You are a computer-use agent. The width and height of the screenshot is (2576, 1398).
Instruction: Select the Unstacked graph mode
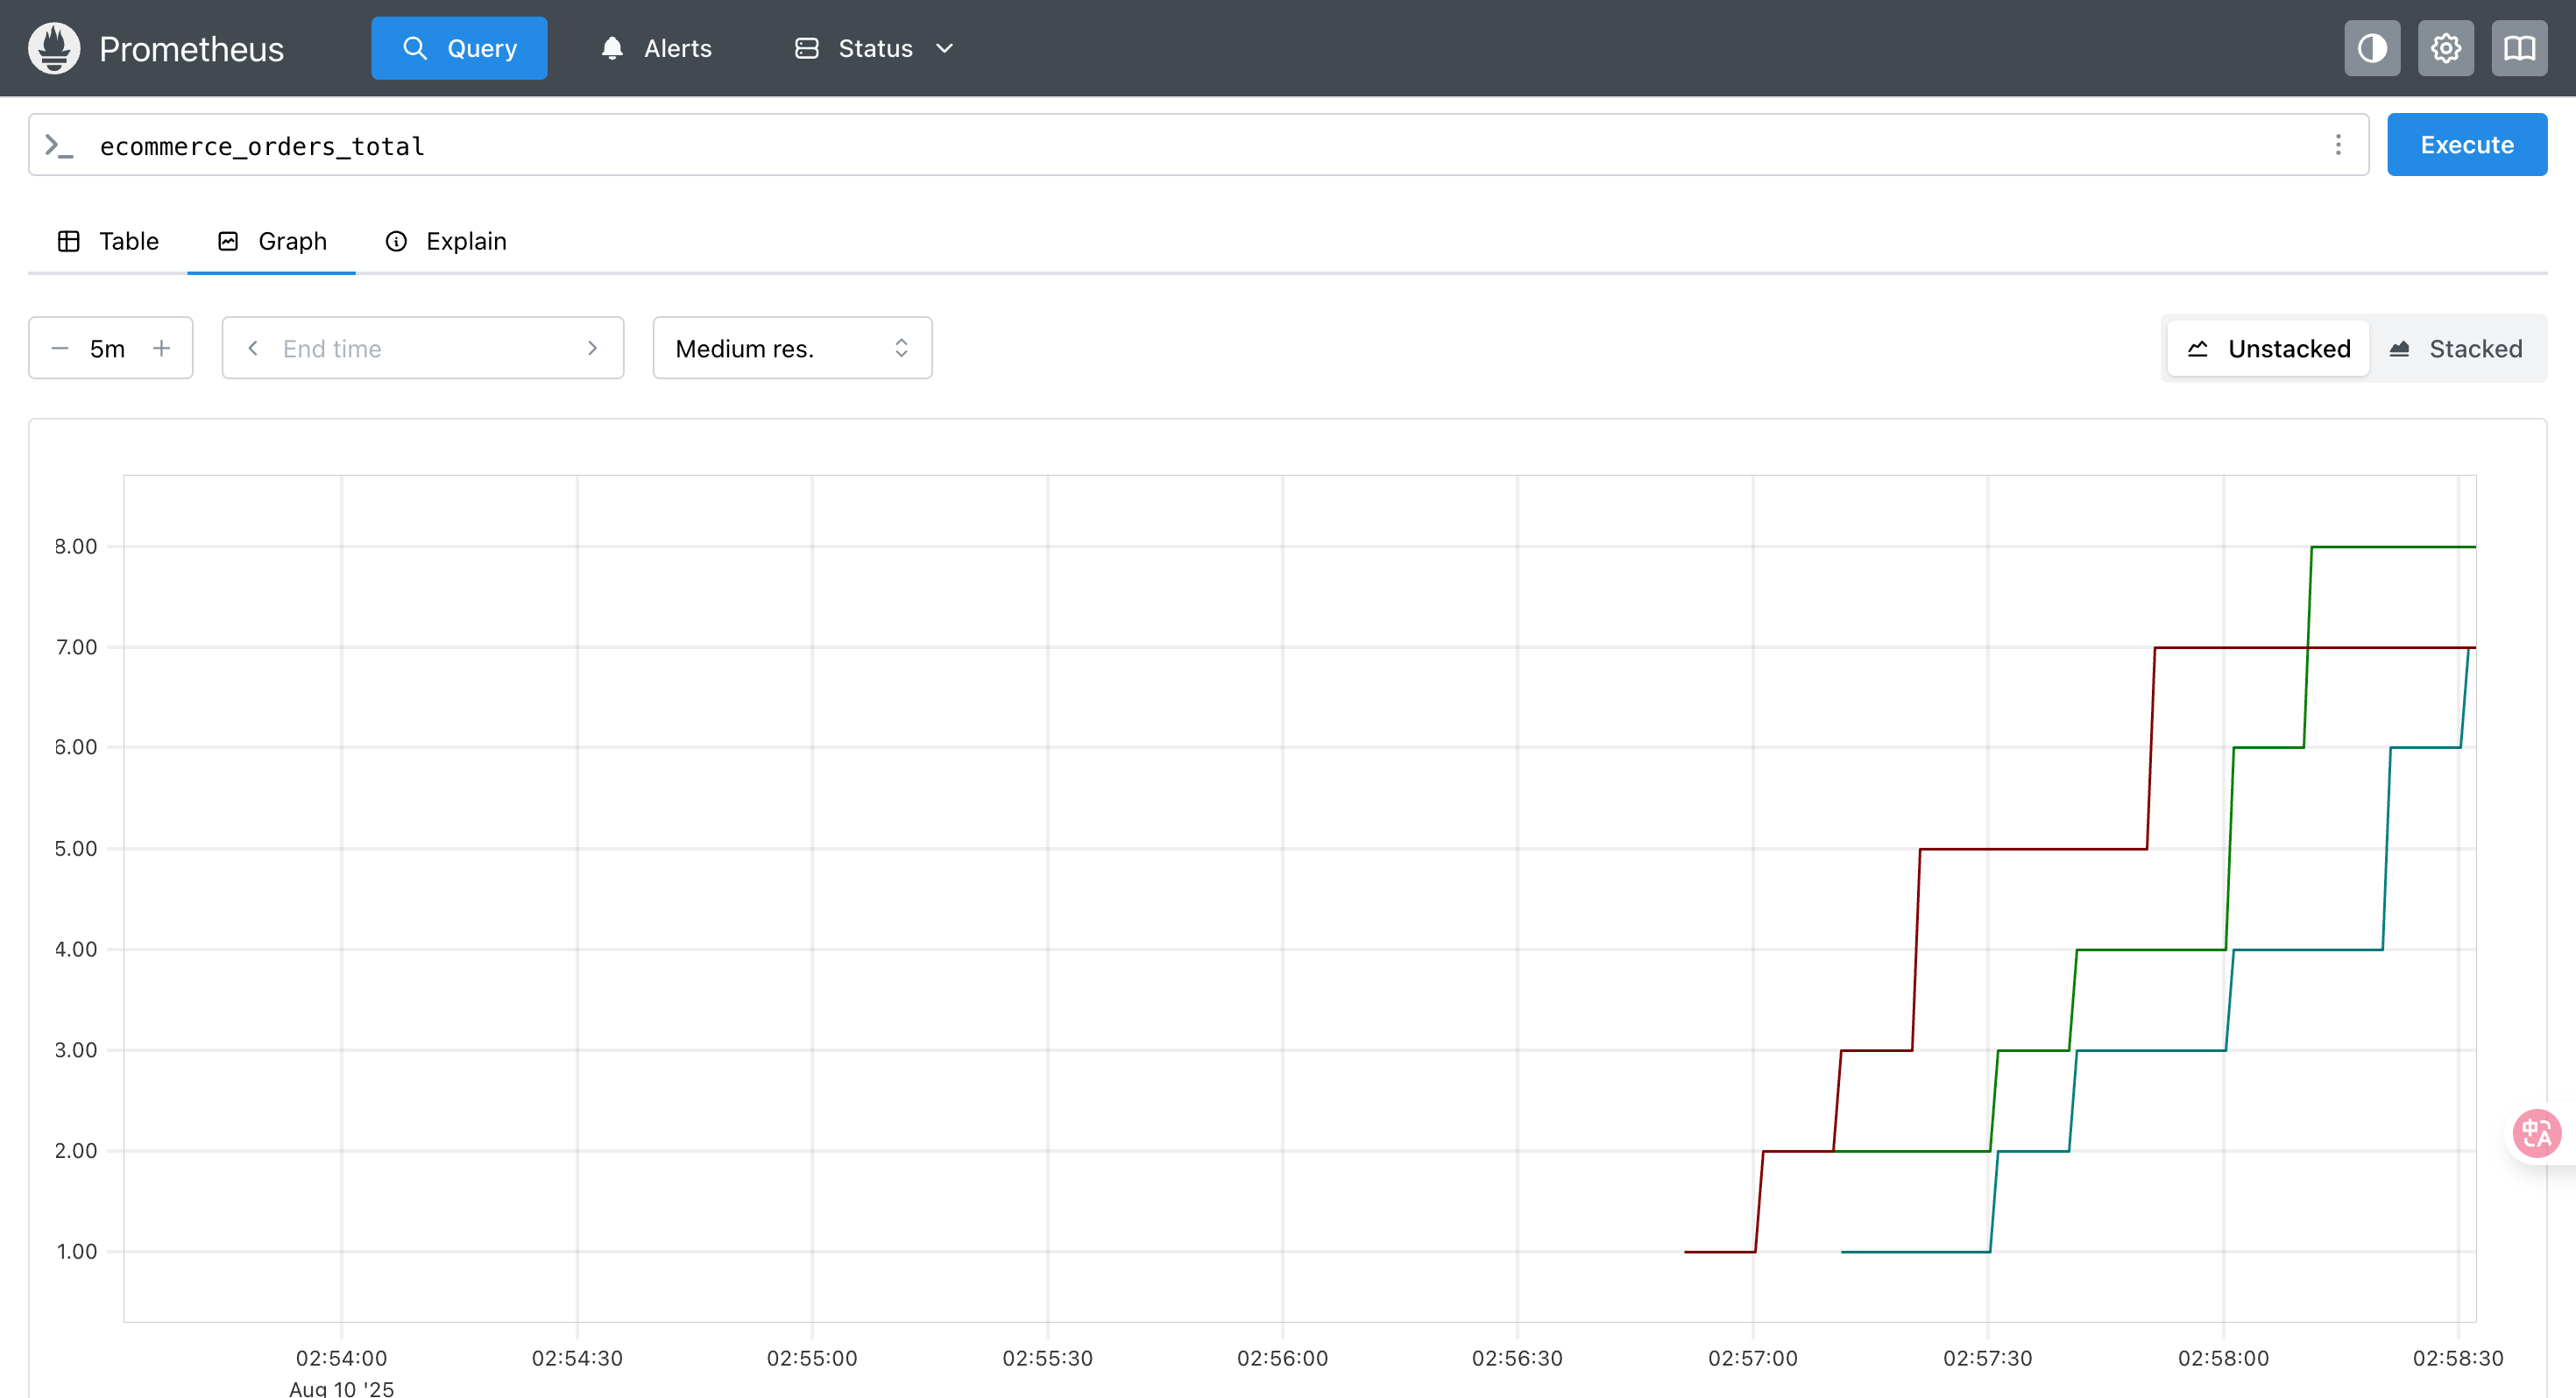coord(2268,348)
